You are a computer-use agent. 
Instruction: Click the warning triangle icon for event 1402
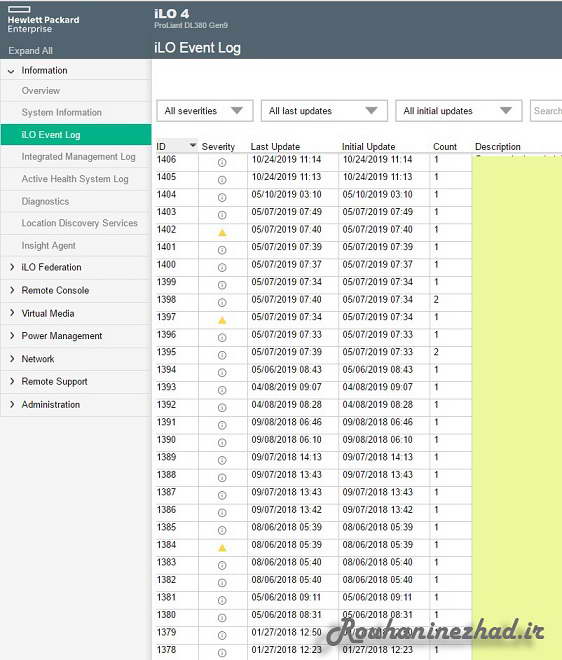[222, 232]
